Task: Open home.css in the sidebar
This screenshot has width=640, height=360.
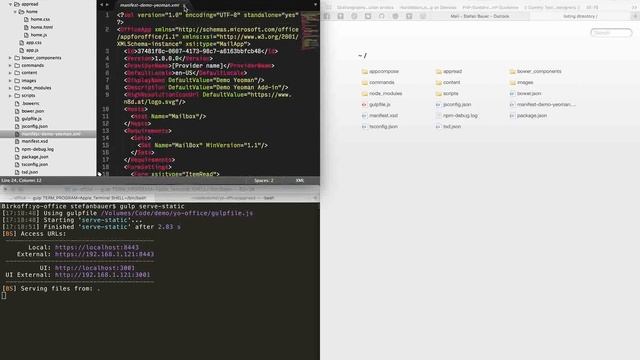Action: pos(40,19)
